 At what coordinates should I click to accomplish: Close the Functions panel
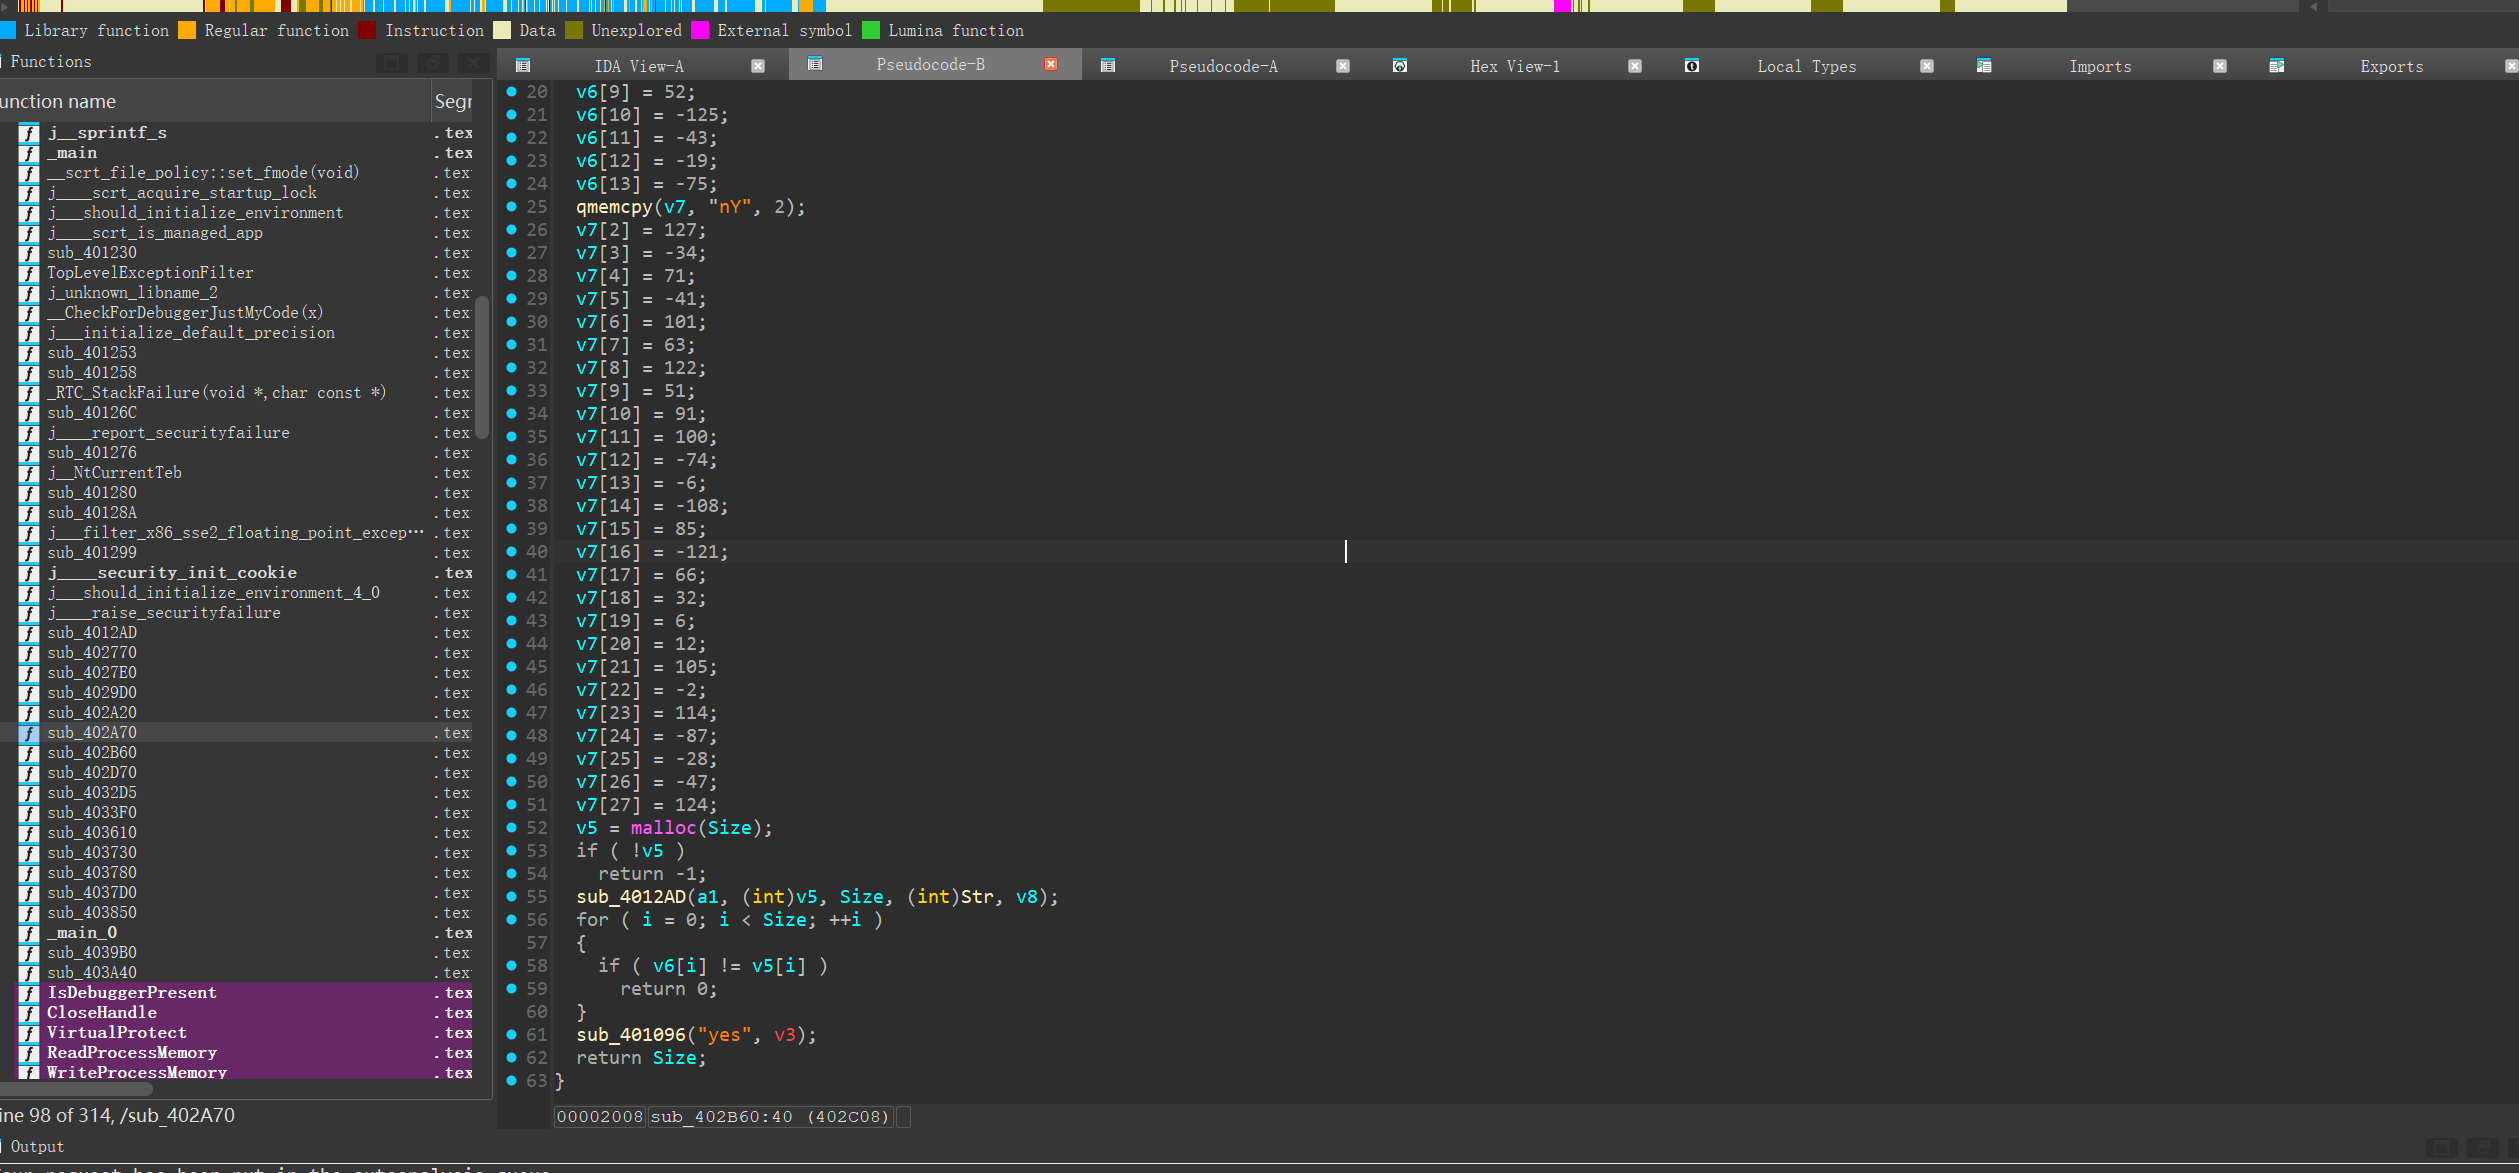[x=472, y=62]
